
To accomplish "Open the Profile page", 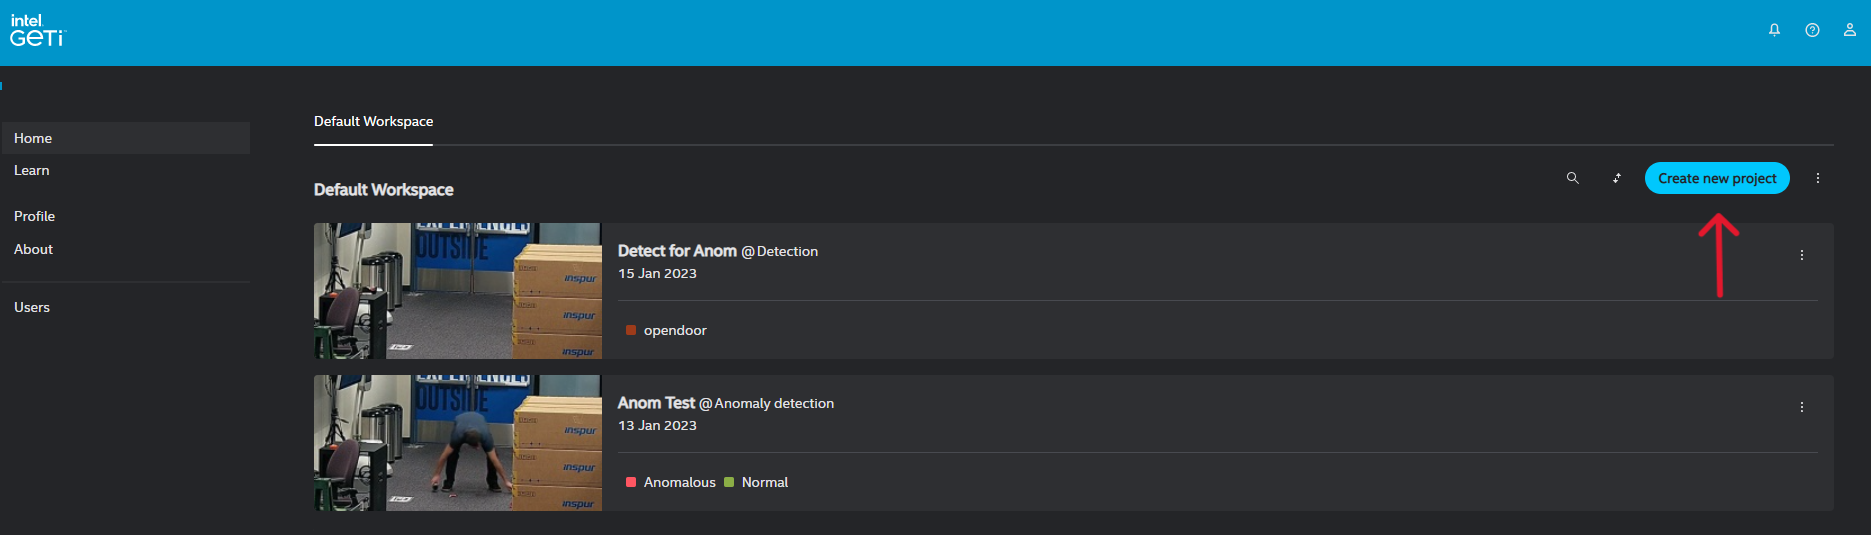I will (x=35, y=216).
